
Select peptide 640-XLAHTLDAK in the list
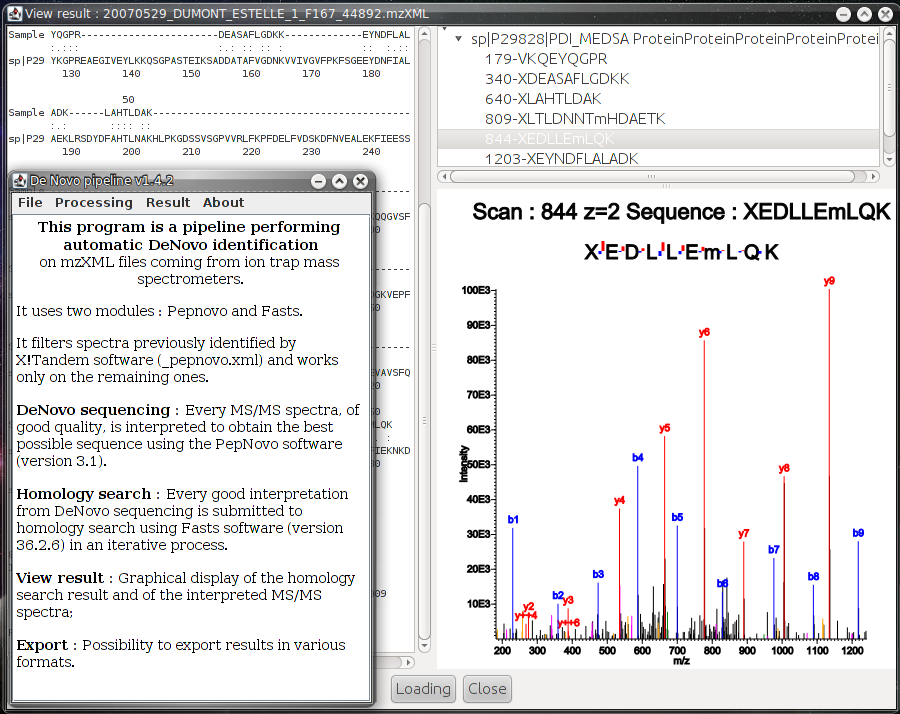point(542,99)
